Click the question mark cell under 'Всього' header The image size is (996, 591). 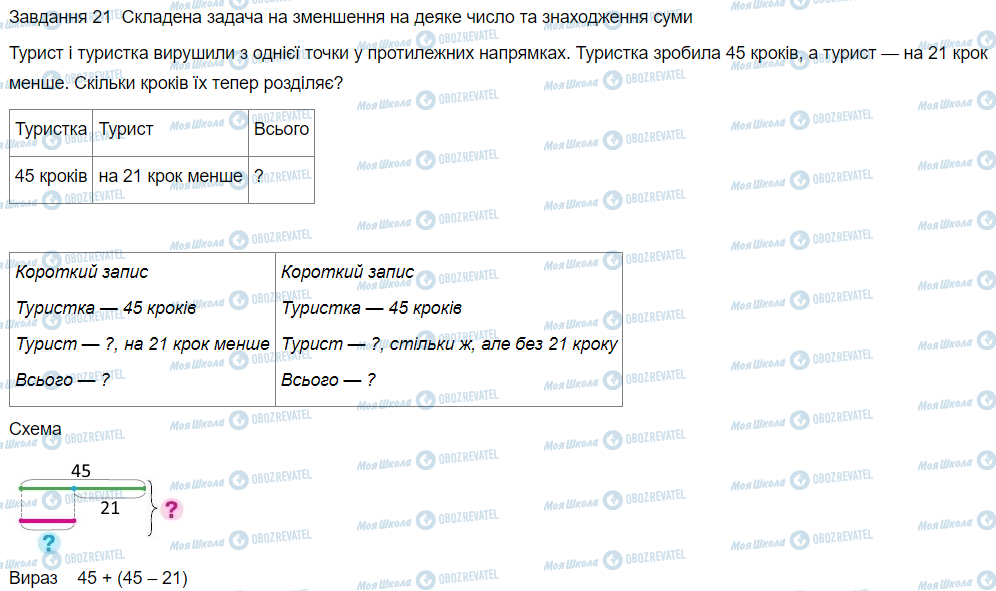click(x=259, y=176)
